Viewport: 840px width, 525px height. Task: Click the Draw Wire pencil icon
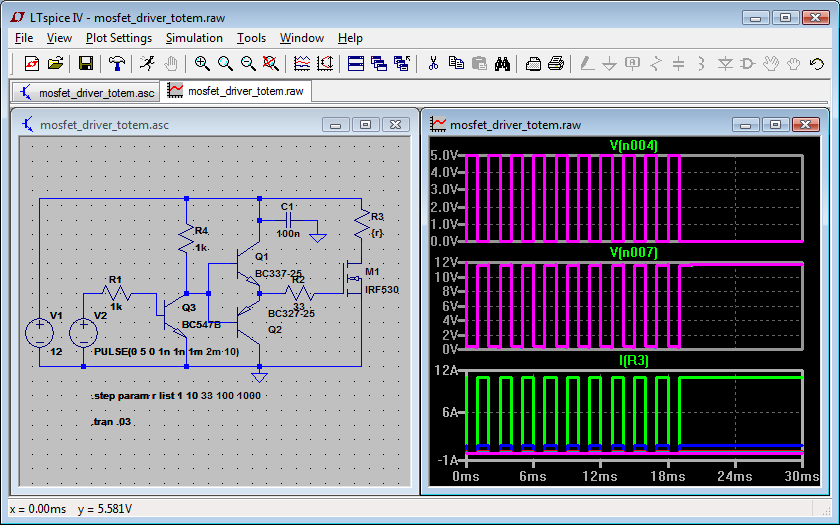click(587, 64)
